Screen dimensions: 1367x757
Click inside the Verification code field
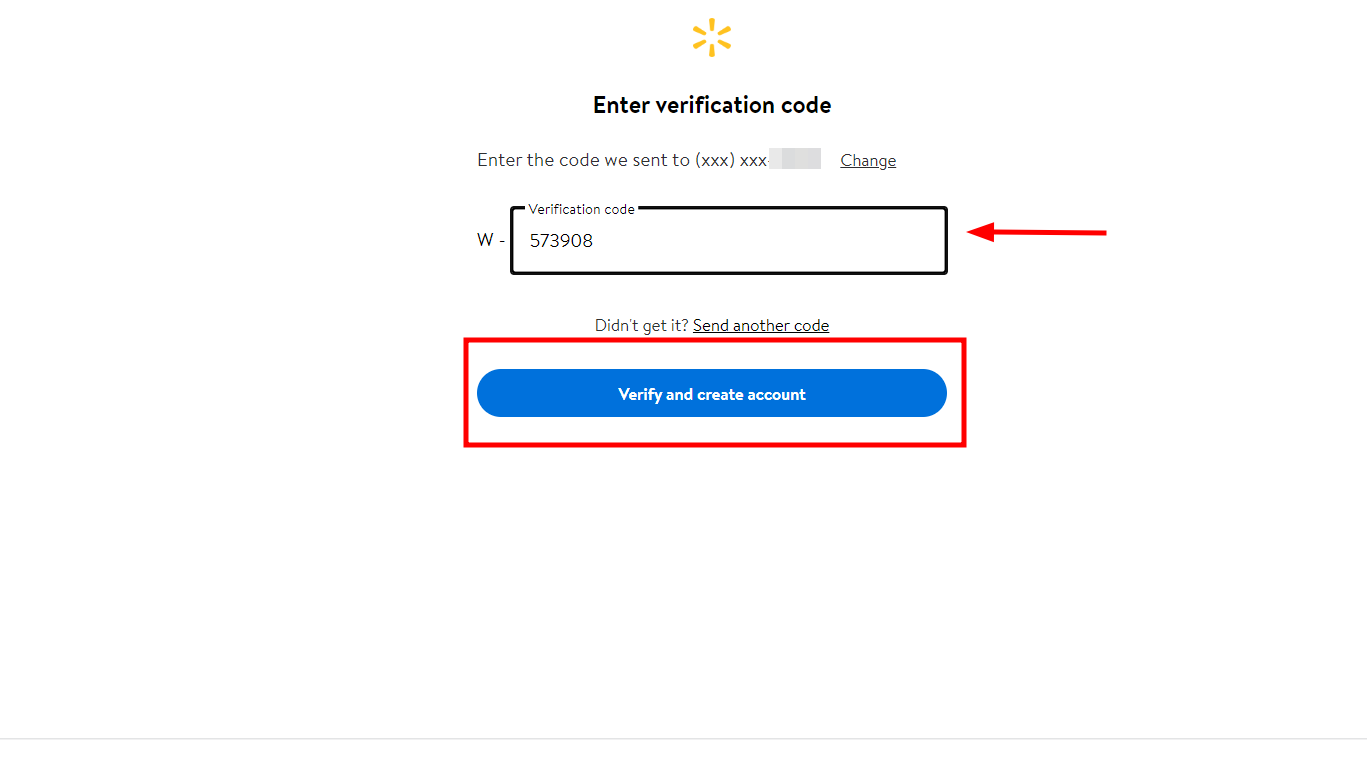[x=728, y=241]
